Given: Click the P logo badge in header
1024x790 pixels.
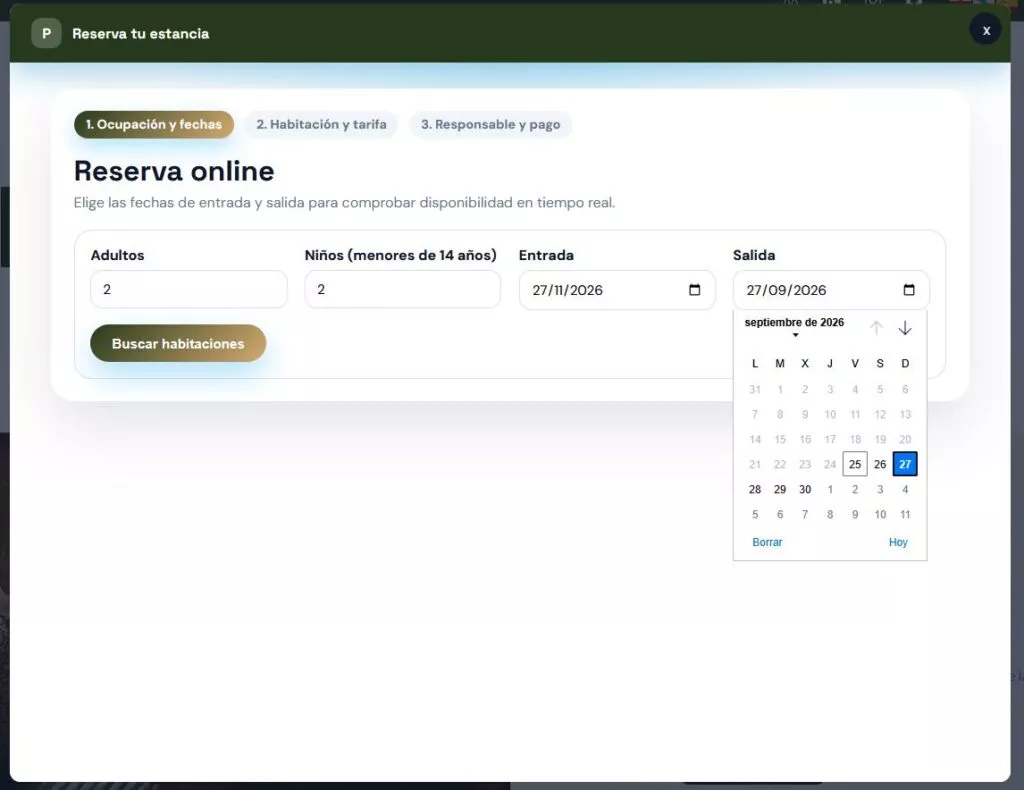Looking at the screenshot, I should [x=46, y=33].
